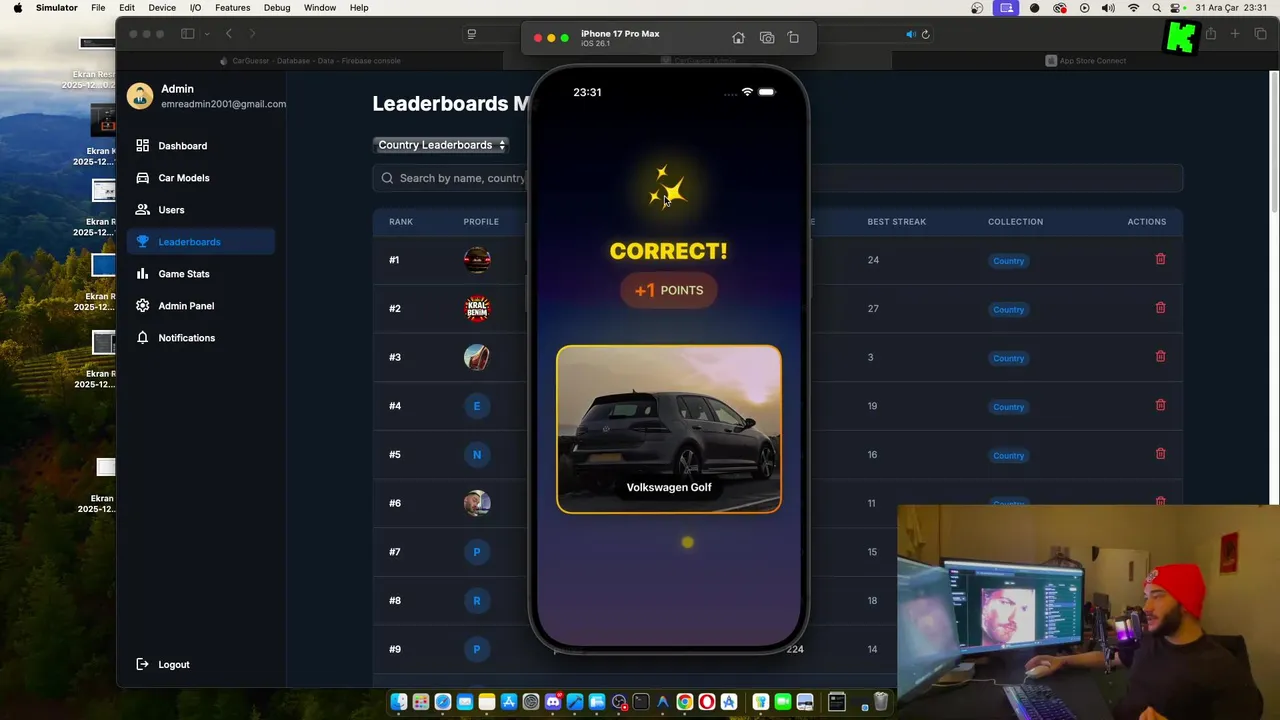Image resolution: width=1280 pixels, height=720 pixels.
Task: Open Finder from the Dock
Action: click(x=399, y=702)
